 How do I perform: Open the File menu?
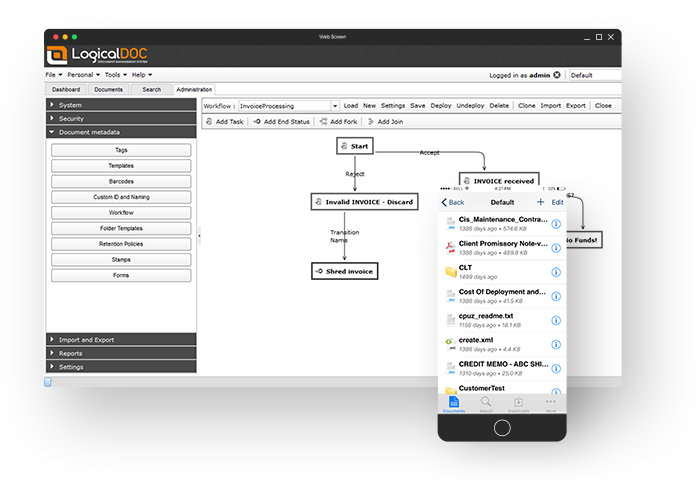point(54,75)
